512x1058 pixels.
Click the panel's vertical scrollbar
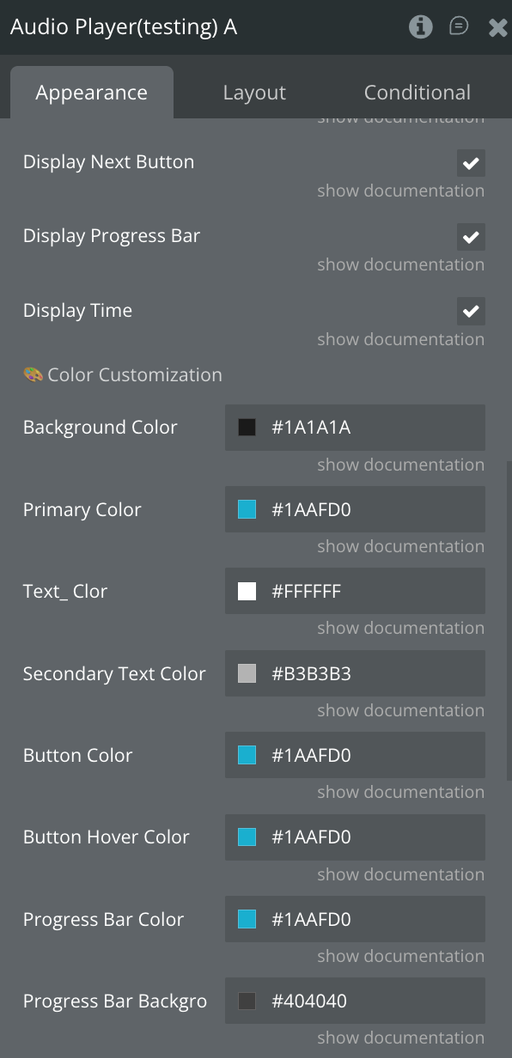tap(509, 621)
